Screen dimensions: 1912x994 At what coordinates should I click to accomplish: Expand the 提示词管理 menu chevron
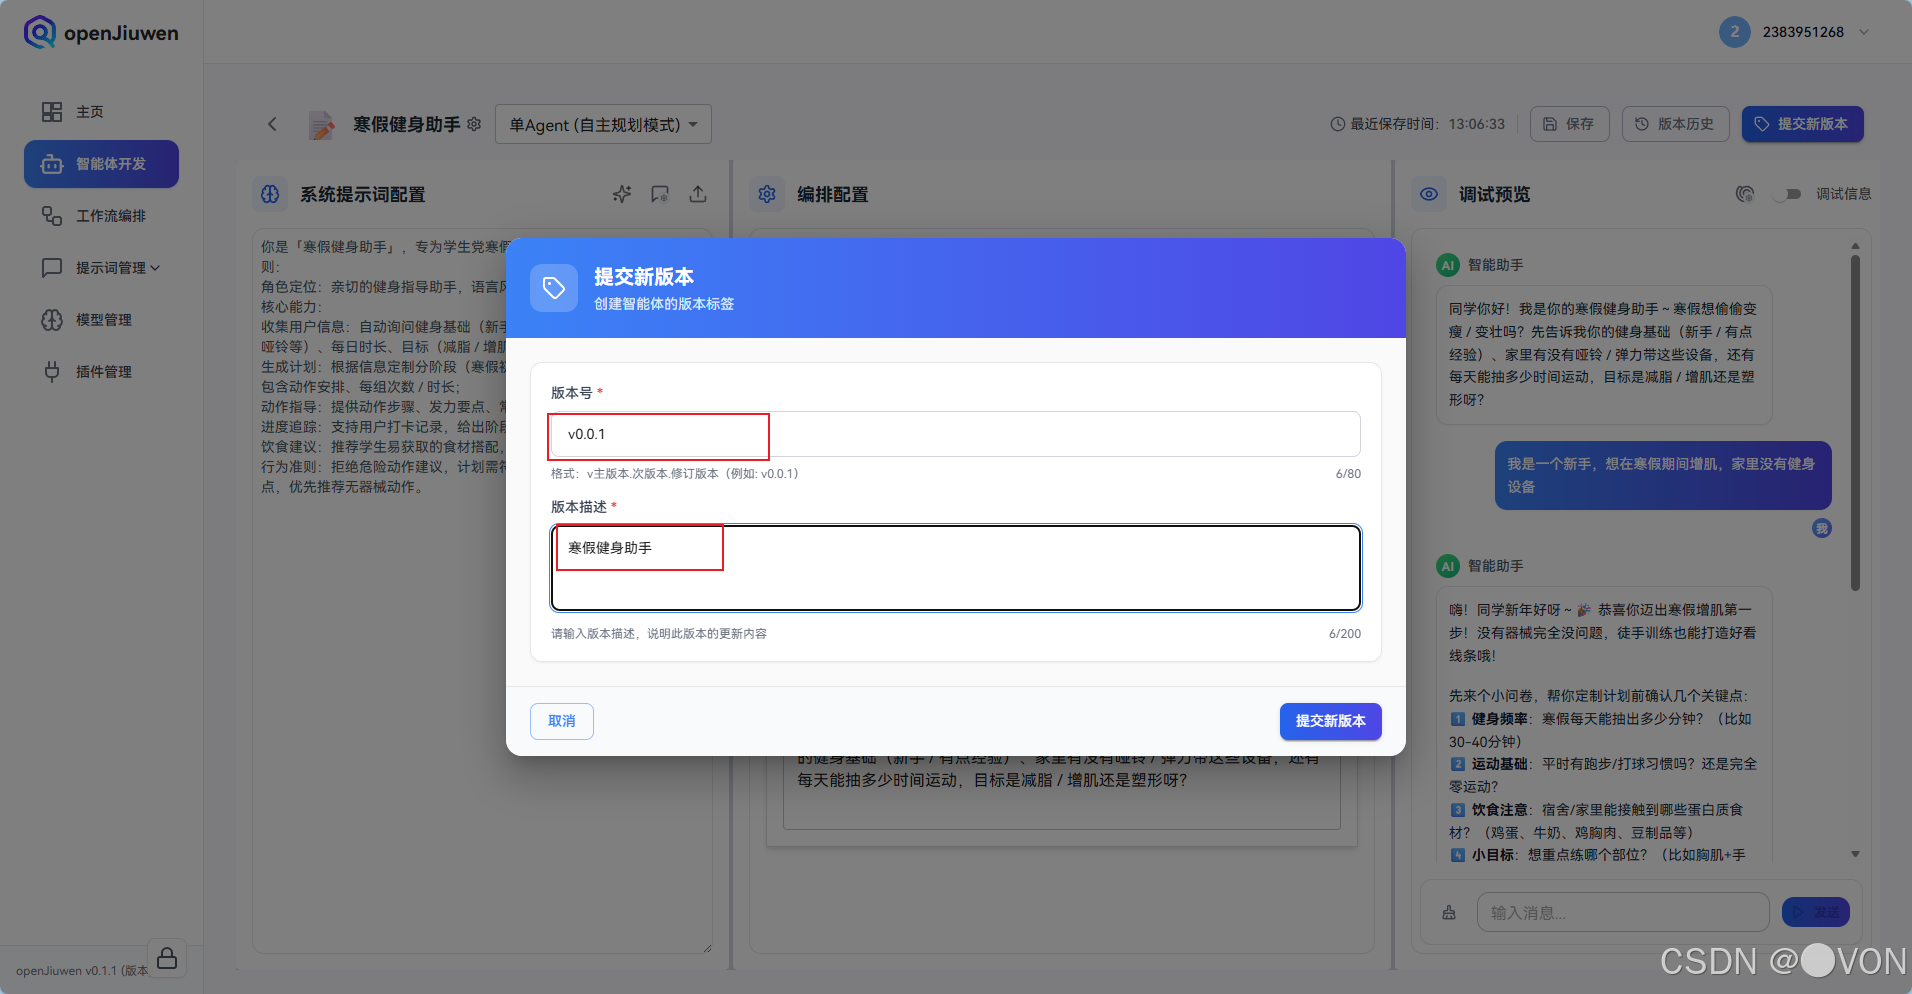[x=156, y=267]
